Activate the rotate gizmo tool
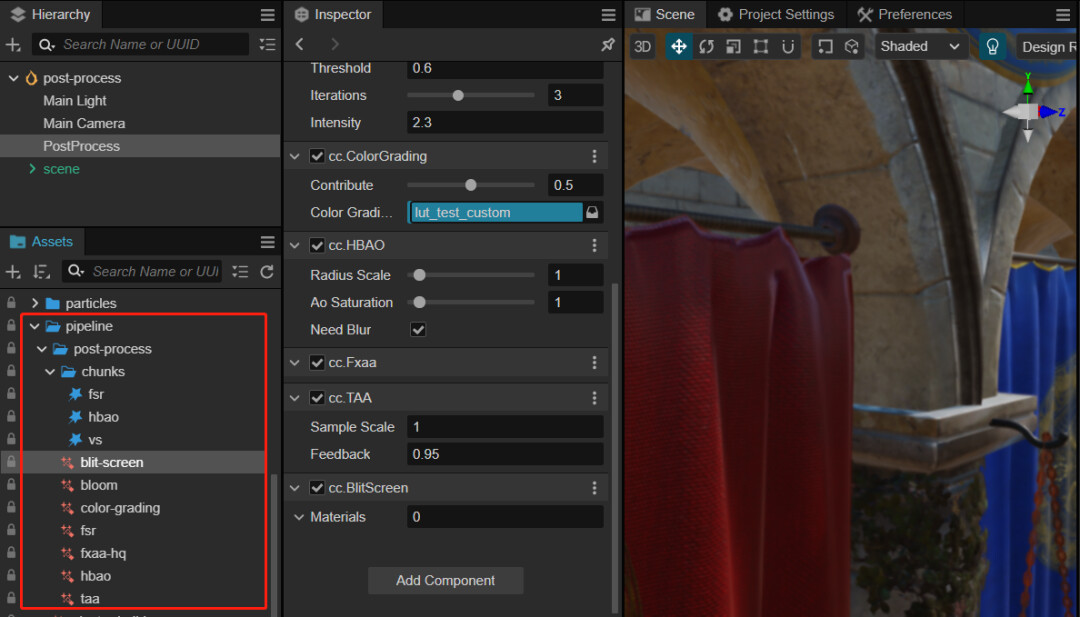This screenshot has height=617, width=1080. (x=706, y=47)
